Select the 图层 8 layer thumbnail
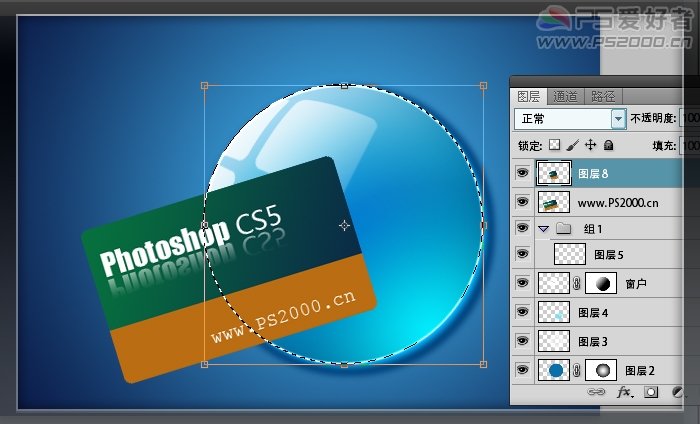 click(x=554, y=173)
